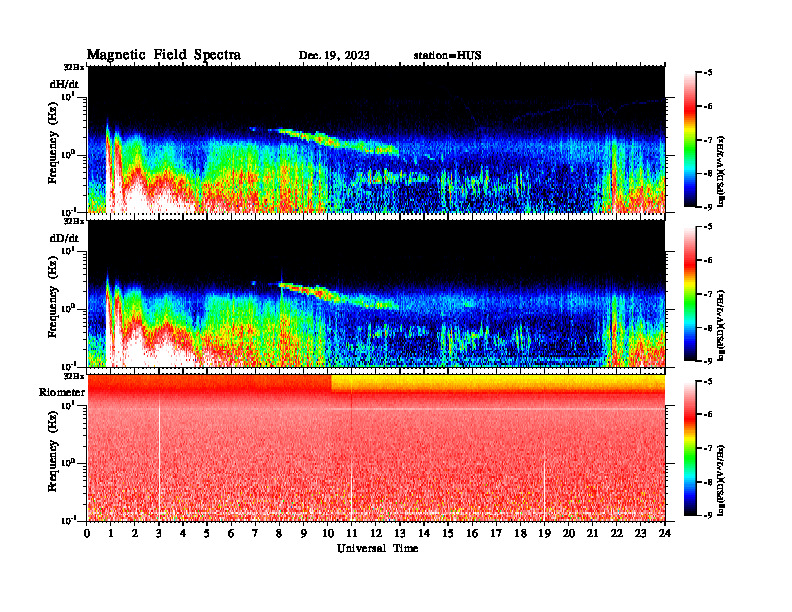
Task: Click the dD/dt panel label
Action: tap(64, 238)
